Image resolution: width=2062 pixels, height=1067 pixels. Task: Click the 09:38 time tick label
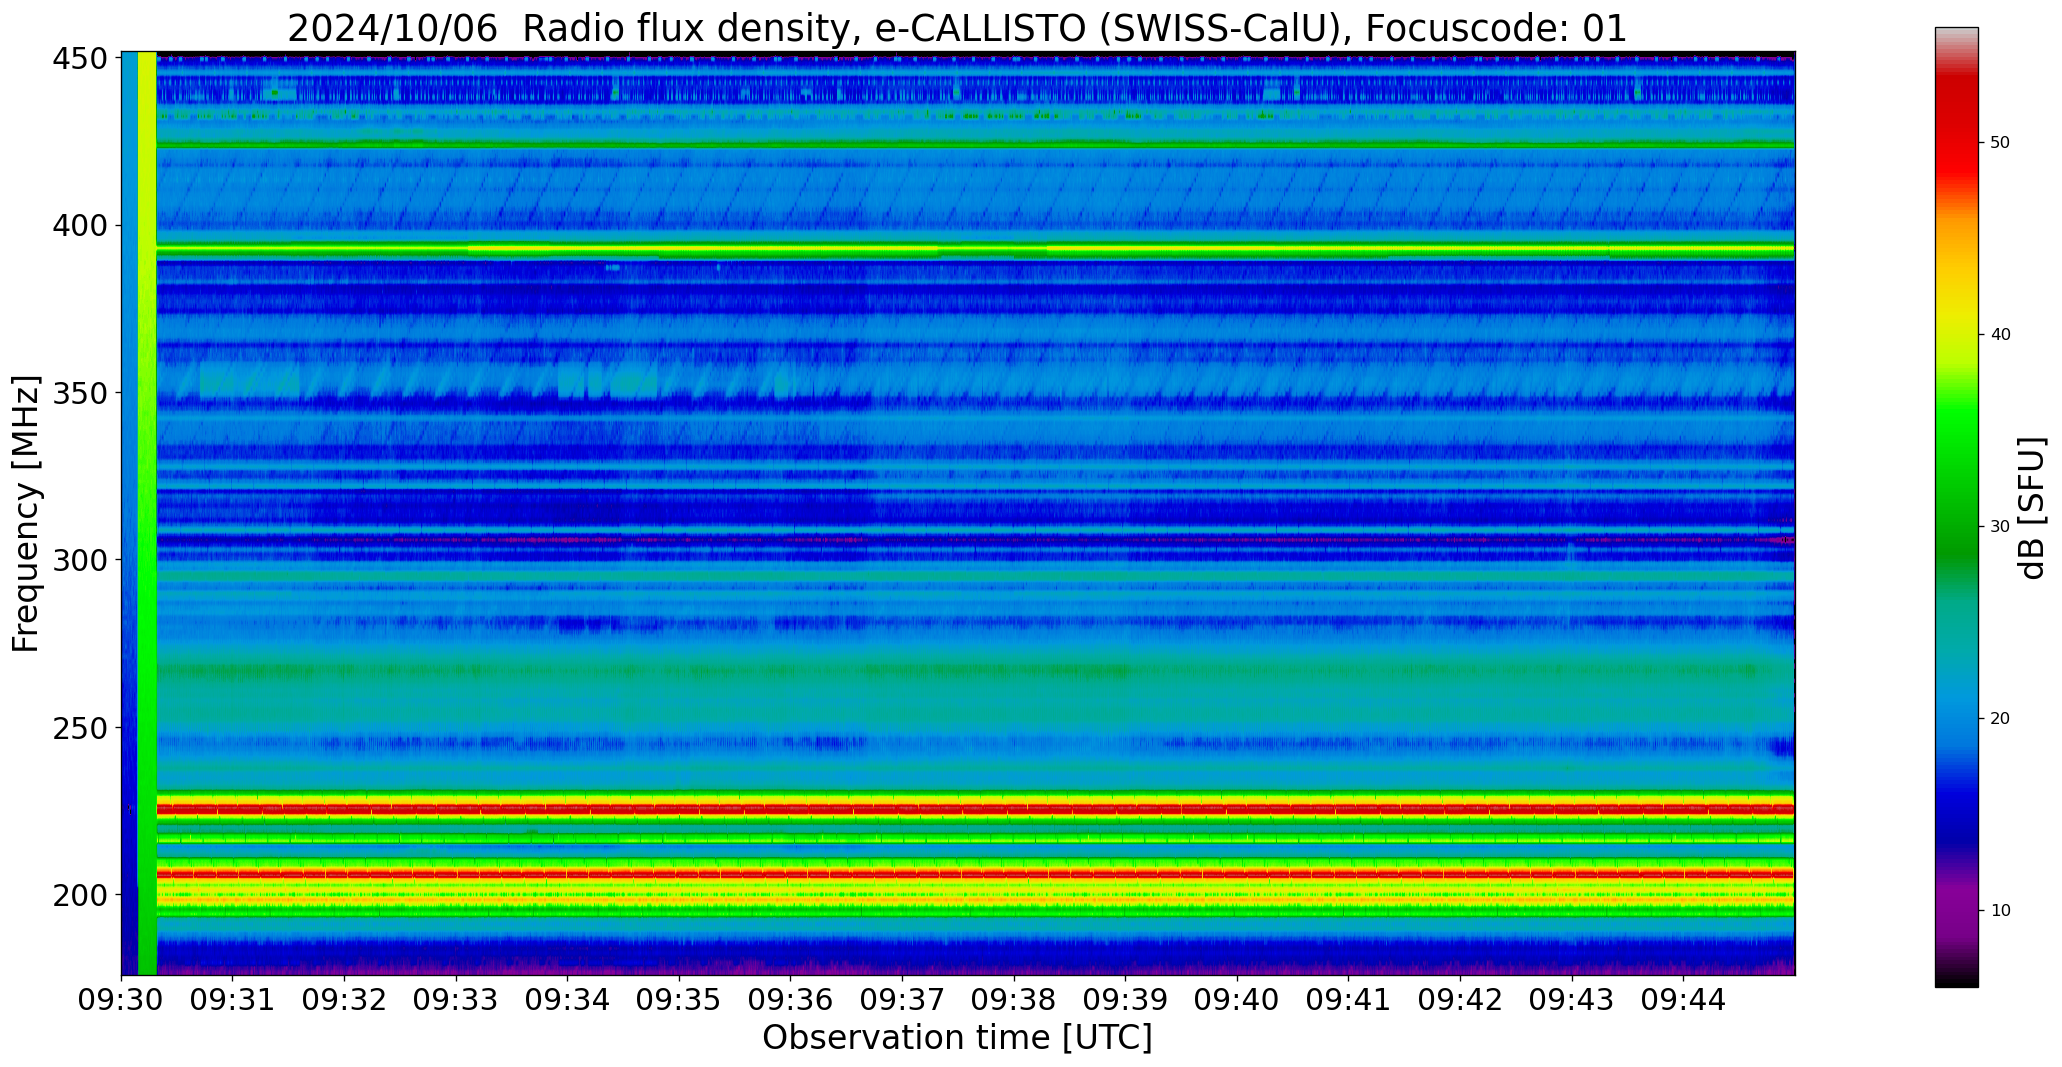pos(1014,999)
